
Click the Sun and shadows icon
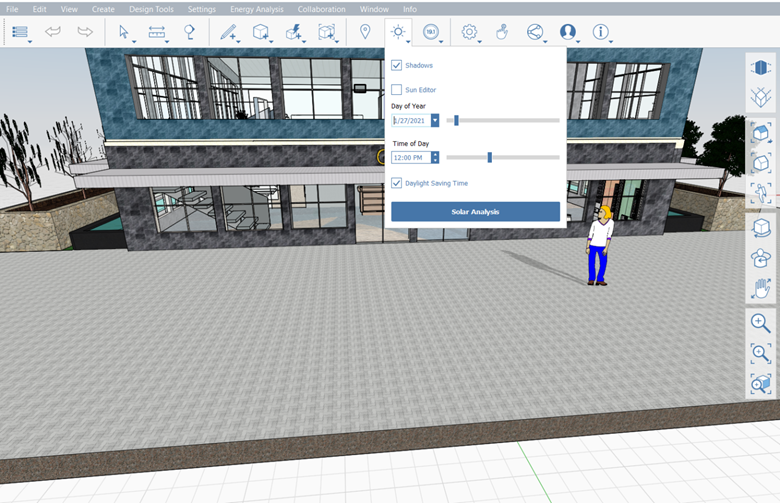click(x=398, y=32)
